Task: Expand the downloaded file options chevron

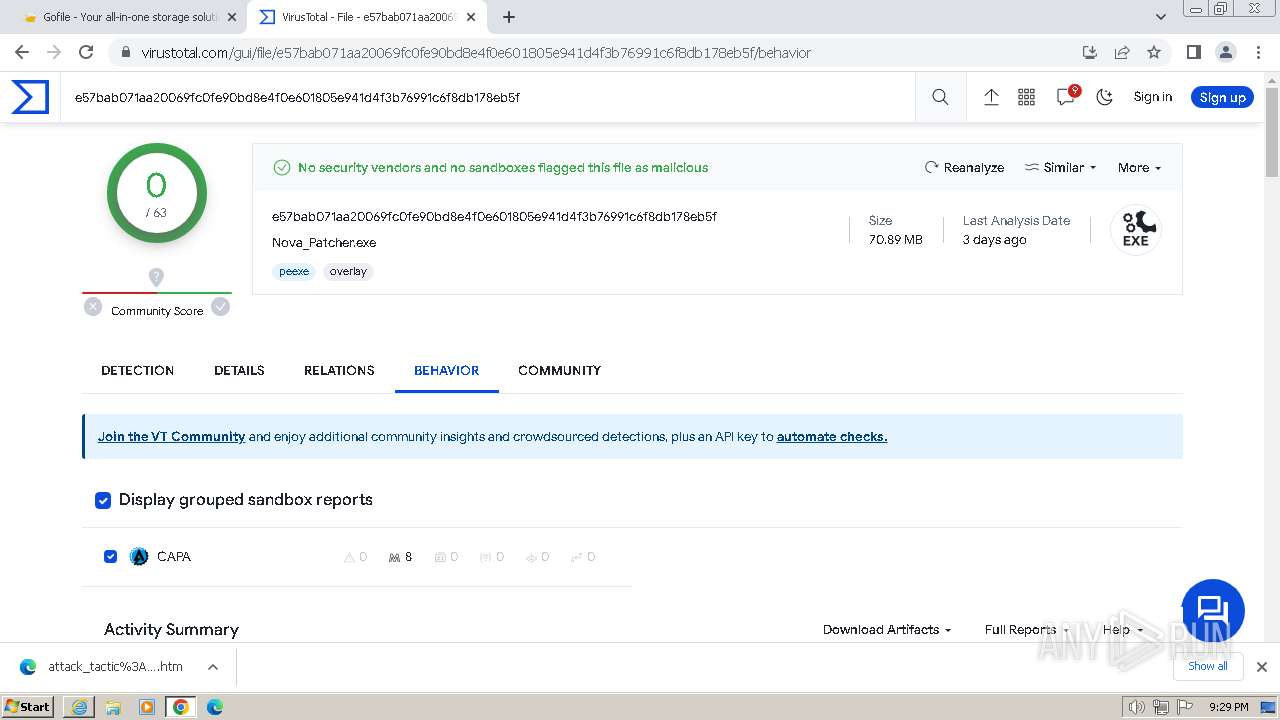Action: tap(213, 667)
